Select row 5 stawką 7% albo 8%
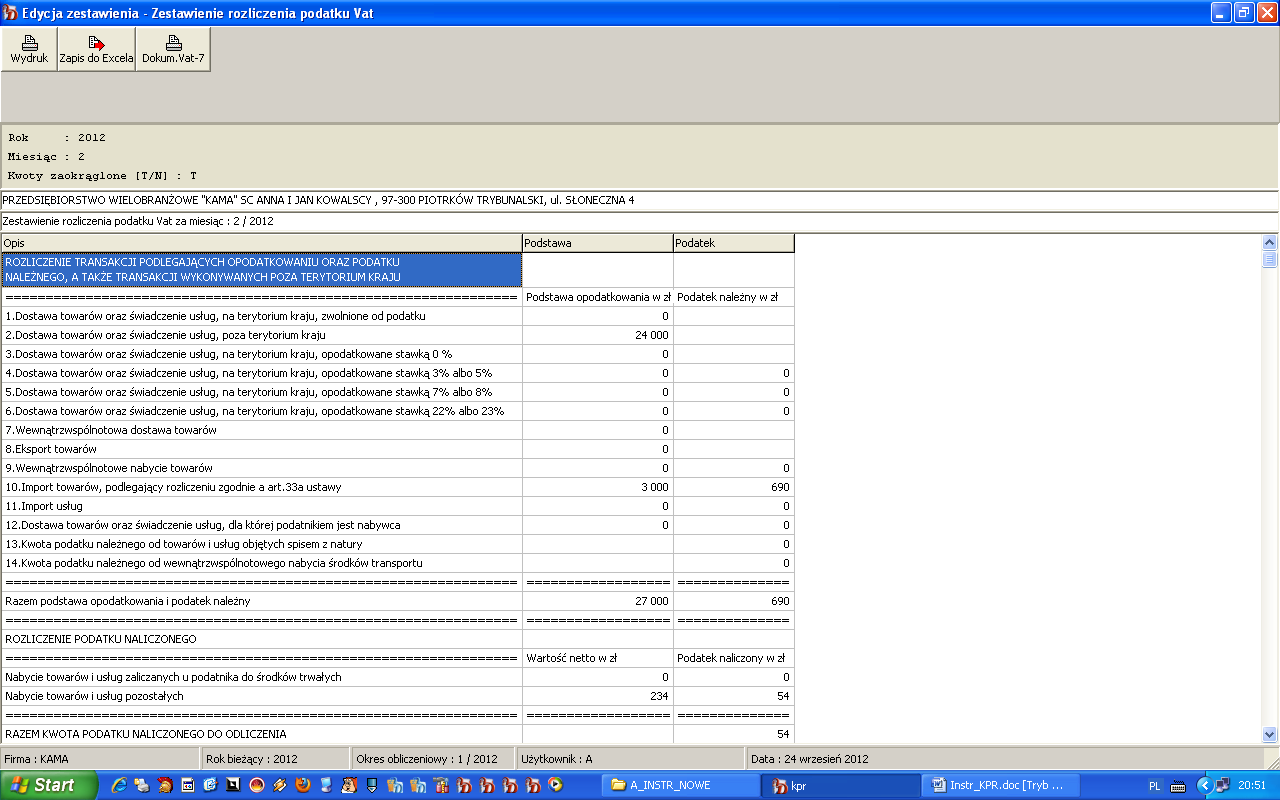 coord(261,392)
